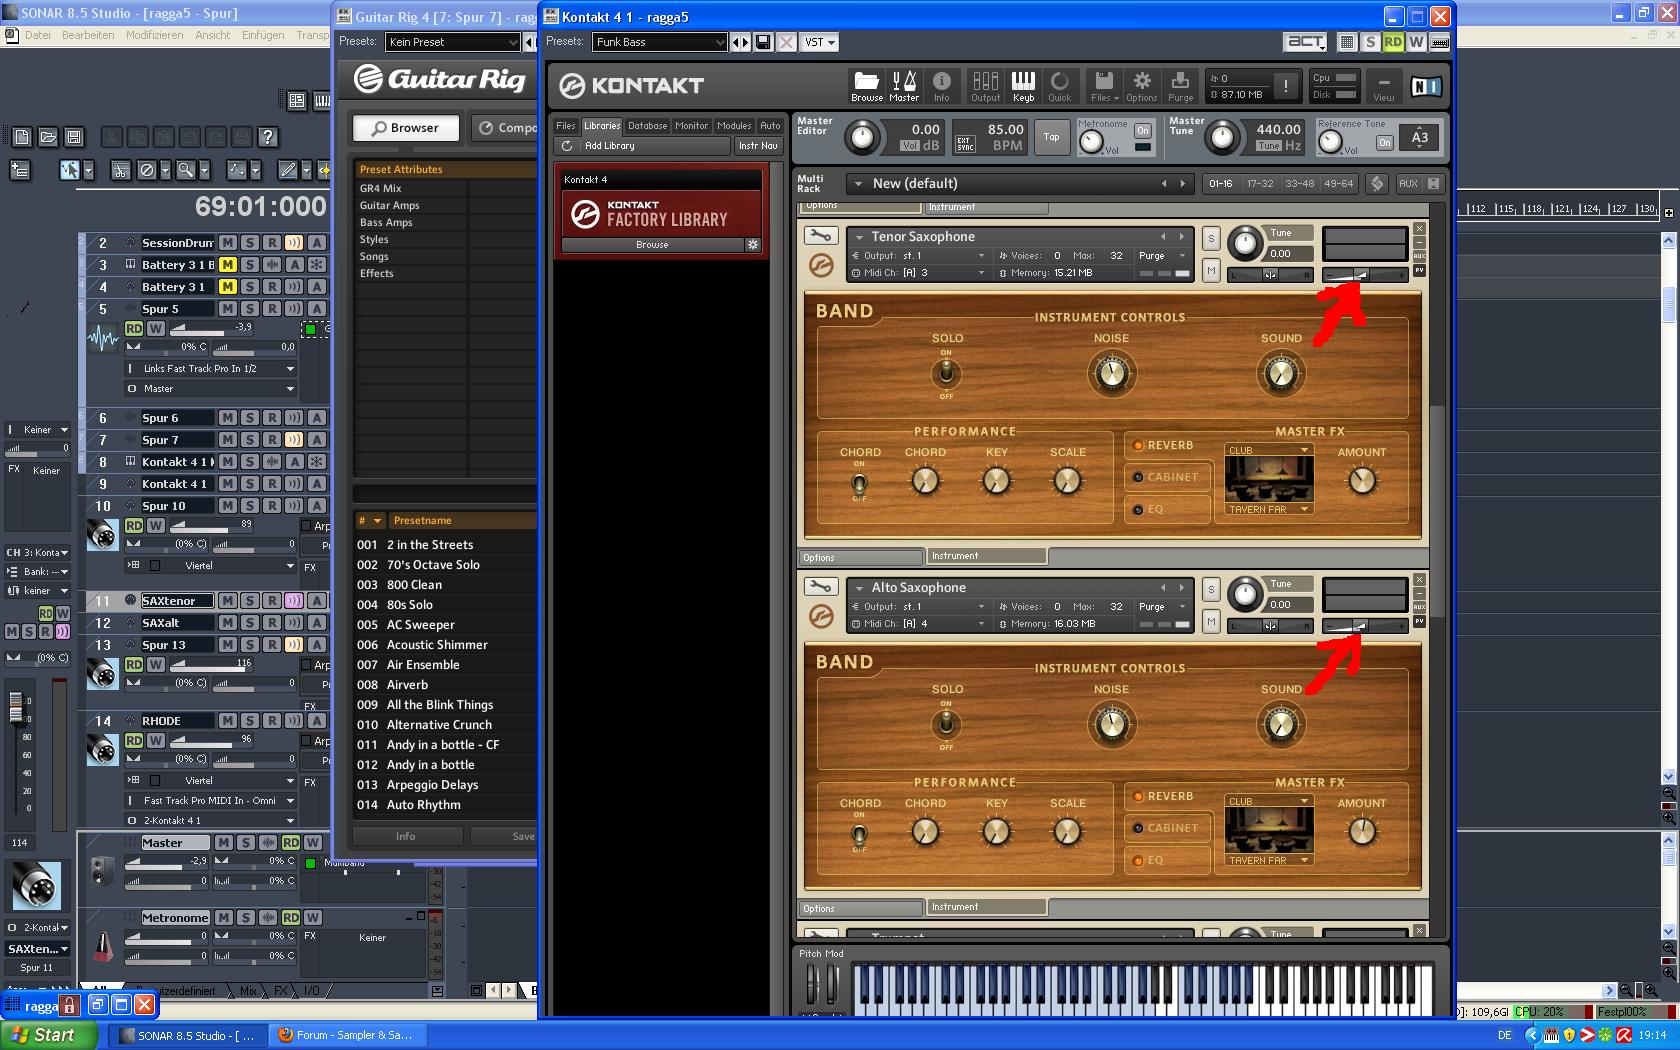Viewport: 1680px width, 1050px height.
Task: Open Spur 5 Links Fast Track Pro input dropdown
Action: 211,369
